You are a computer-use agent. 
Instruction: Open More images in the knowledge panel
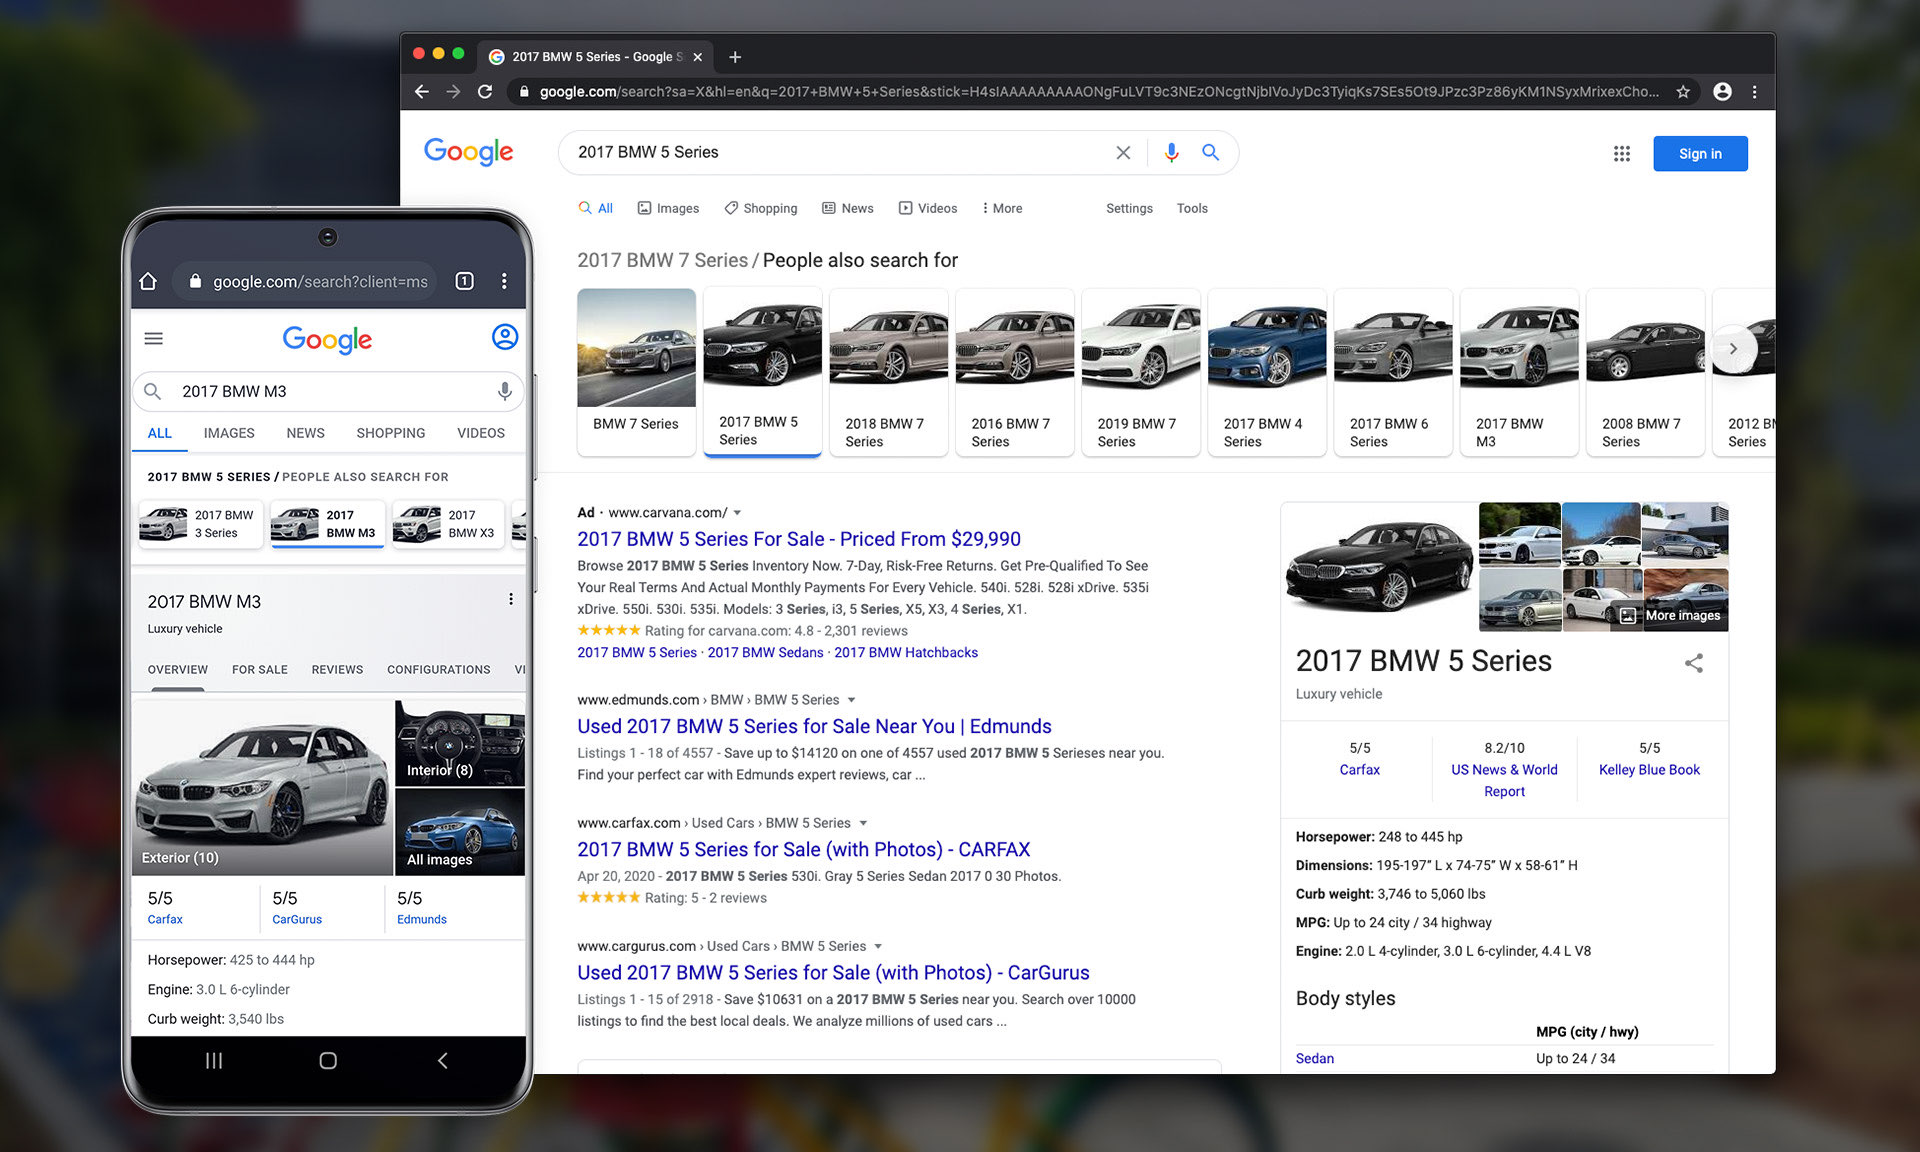pyautogui.click(x=1685, y=600)
